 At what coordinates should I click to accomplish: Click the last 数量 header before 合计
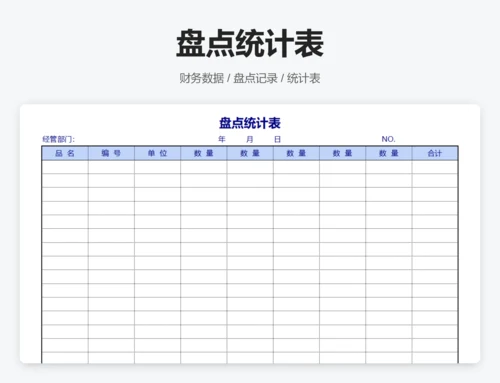389,153
